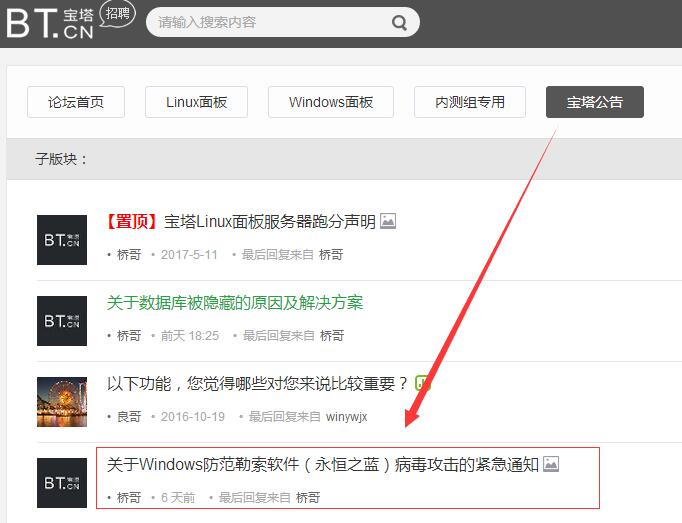Open last replier 桥哥 on the 数据库被隐藏 post
Image resolution: width=682 pixels, height=523 pixels.
(332, 335)
